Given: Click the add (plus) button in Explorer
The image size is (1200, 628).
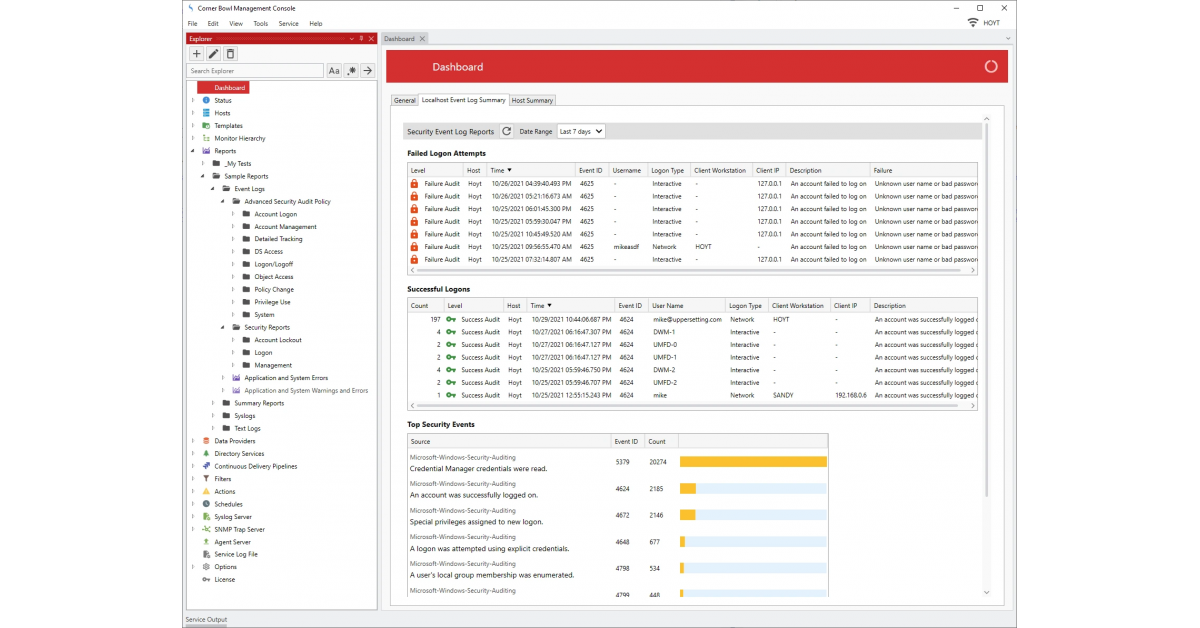Looking at the screenshot, I should tap(197, 54).
